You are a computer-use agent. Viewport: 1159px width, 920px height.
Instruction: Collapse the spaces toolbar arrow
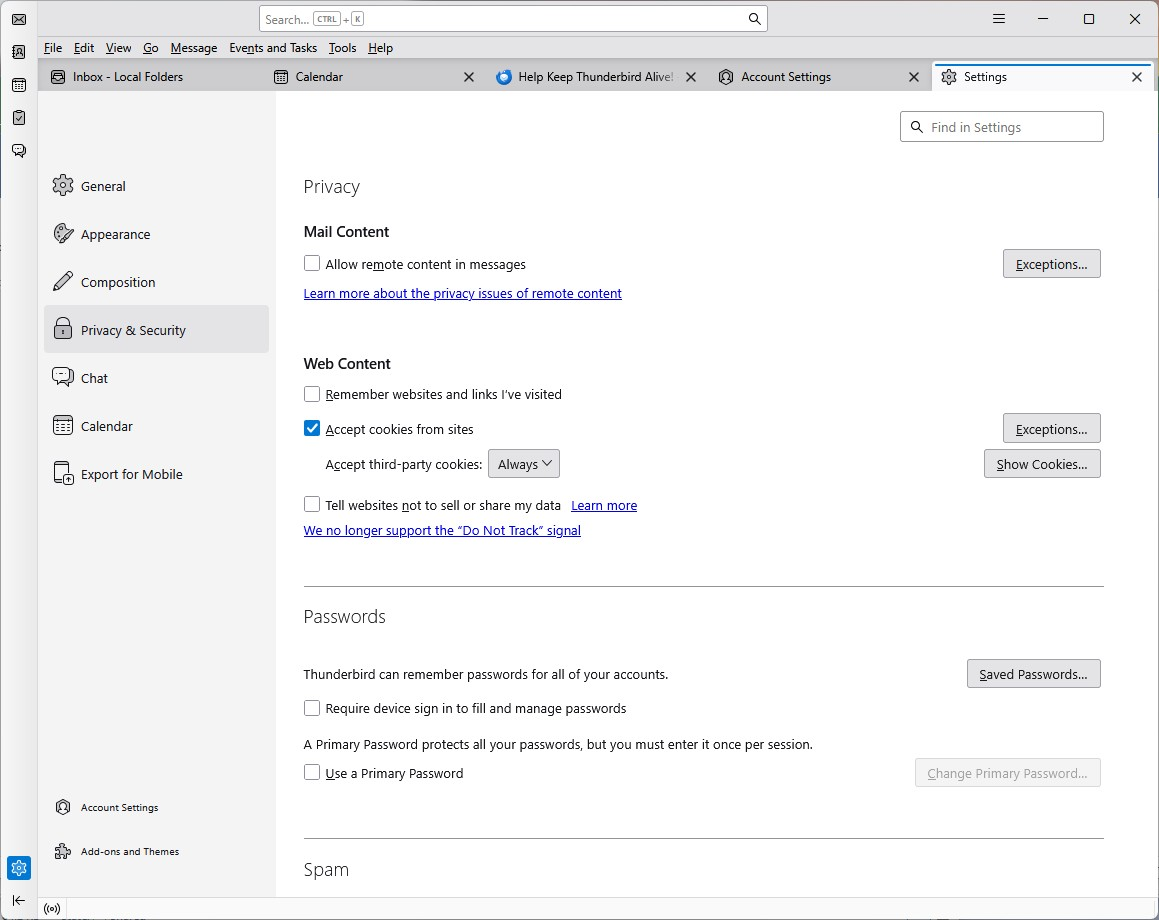click(x=19, y=900)
